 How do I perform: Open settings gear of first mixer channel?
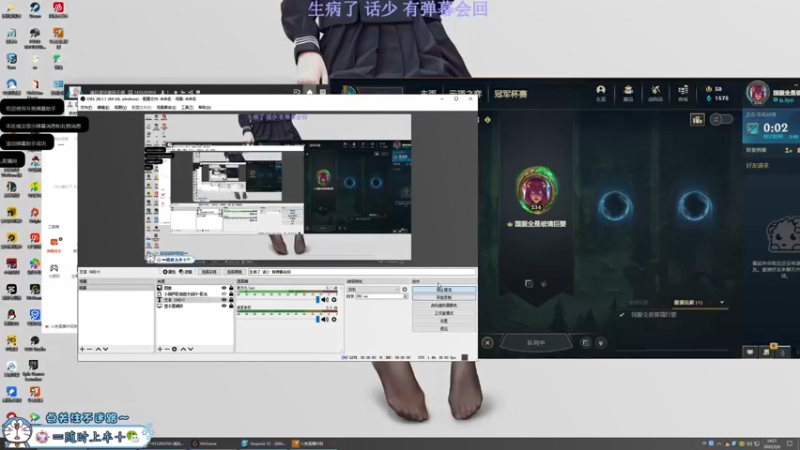(334, 299)
